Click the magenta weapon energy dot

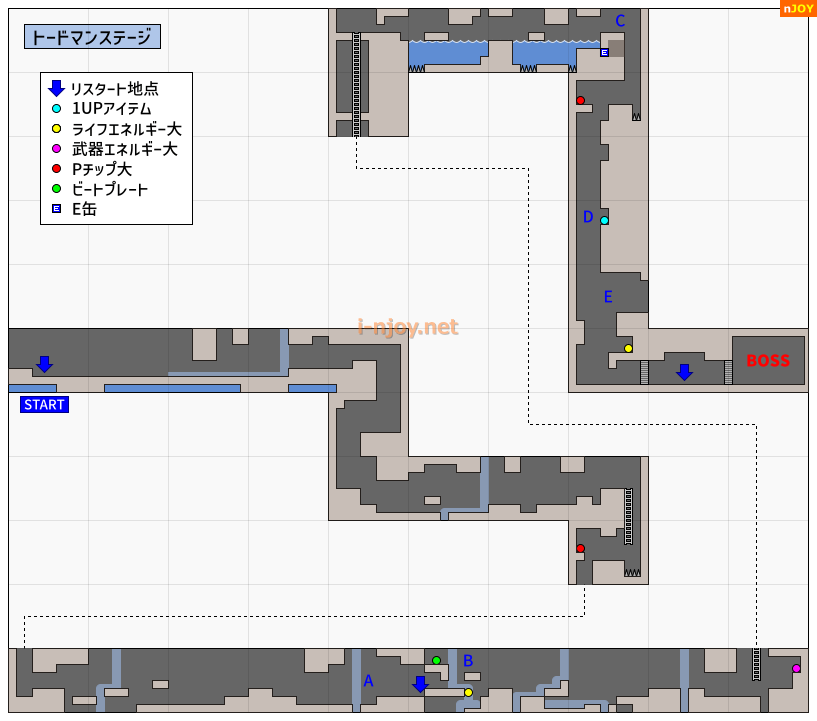point(796,668)
